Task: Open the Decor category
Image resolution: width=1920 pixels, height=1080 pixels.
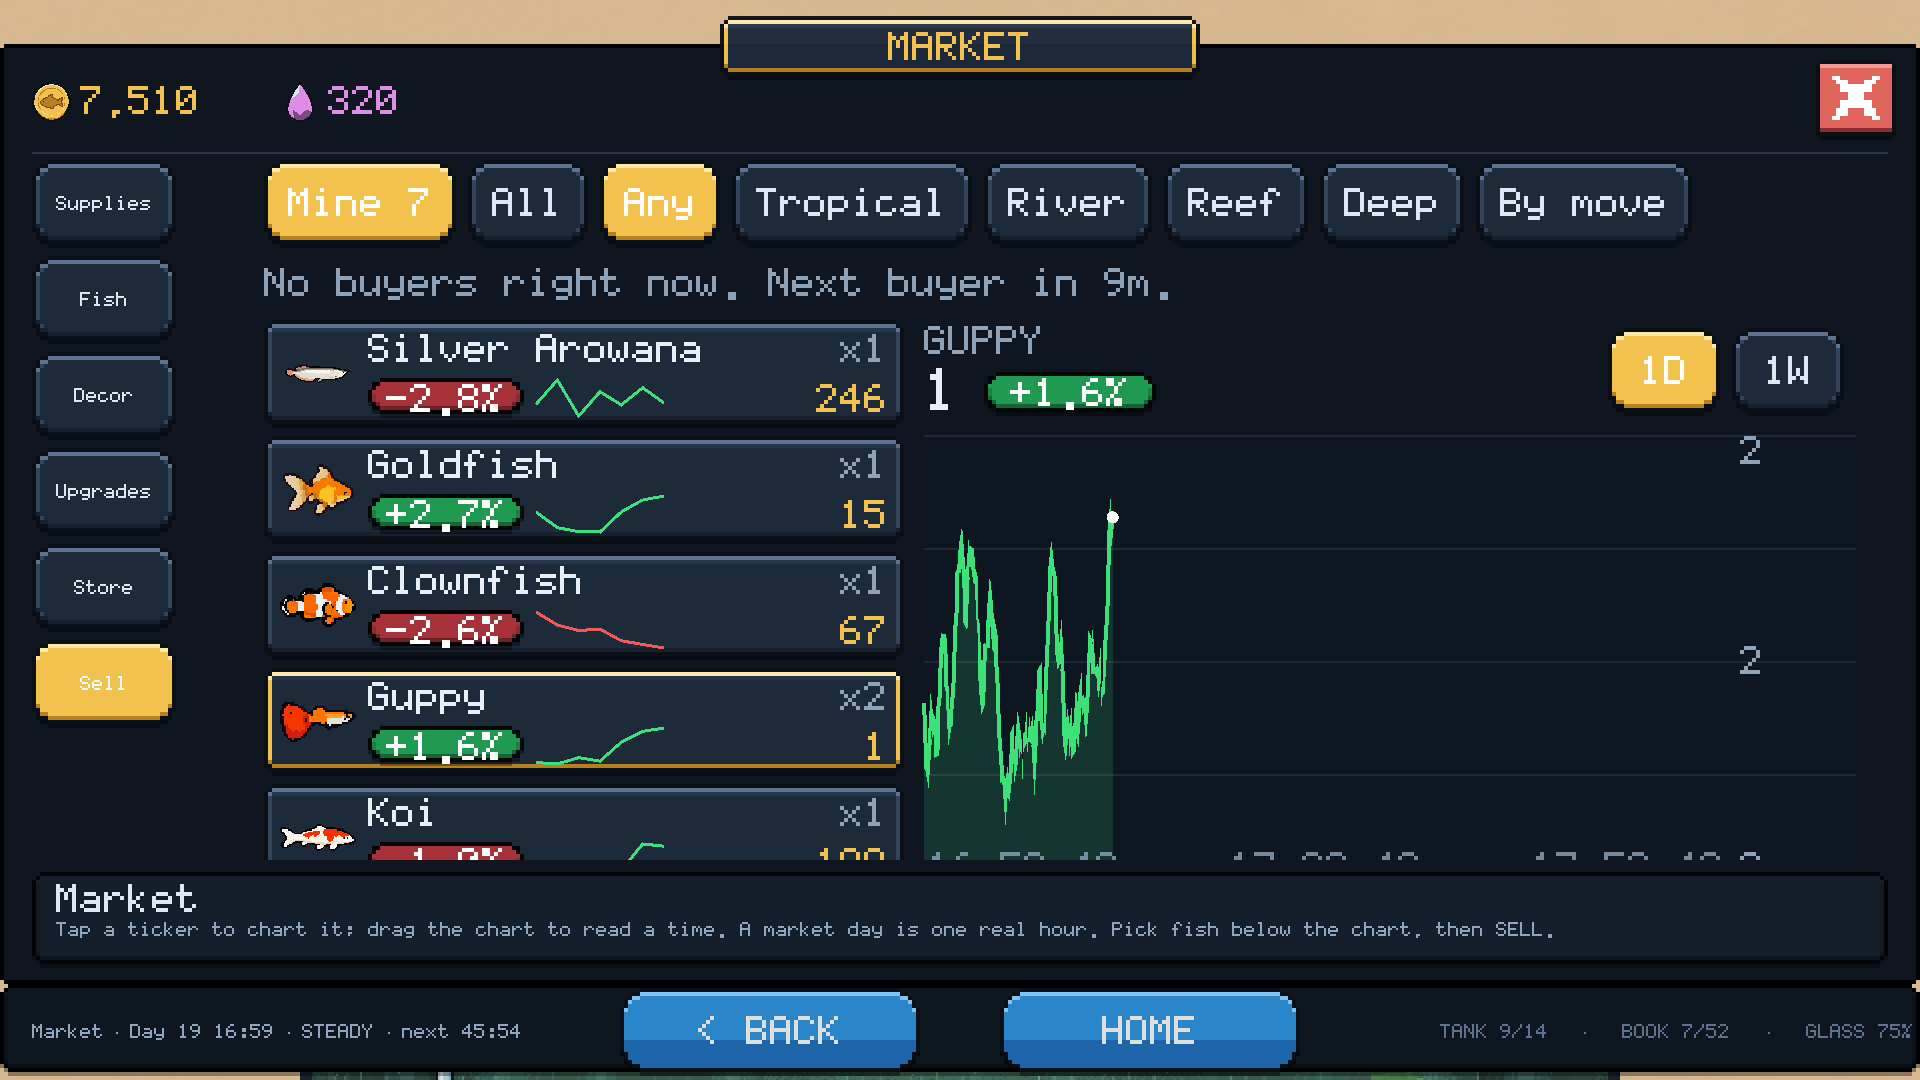Action: [103, 395]
